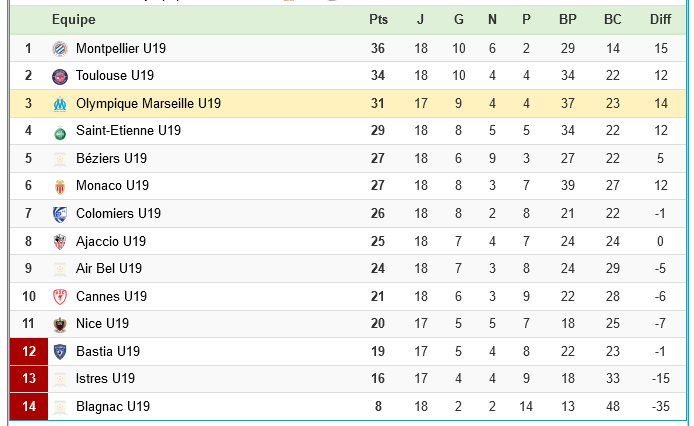
Task: Click the Cannes U19 club crest icon
Action: pos(60,297)
